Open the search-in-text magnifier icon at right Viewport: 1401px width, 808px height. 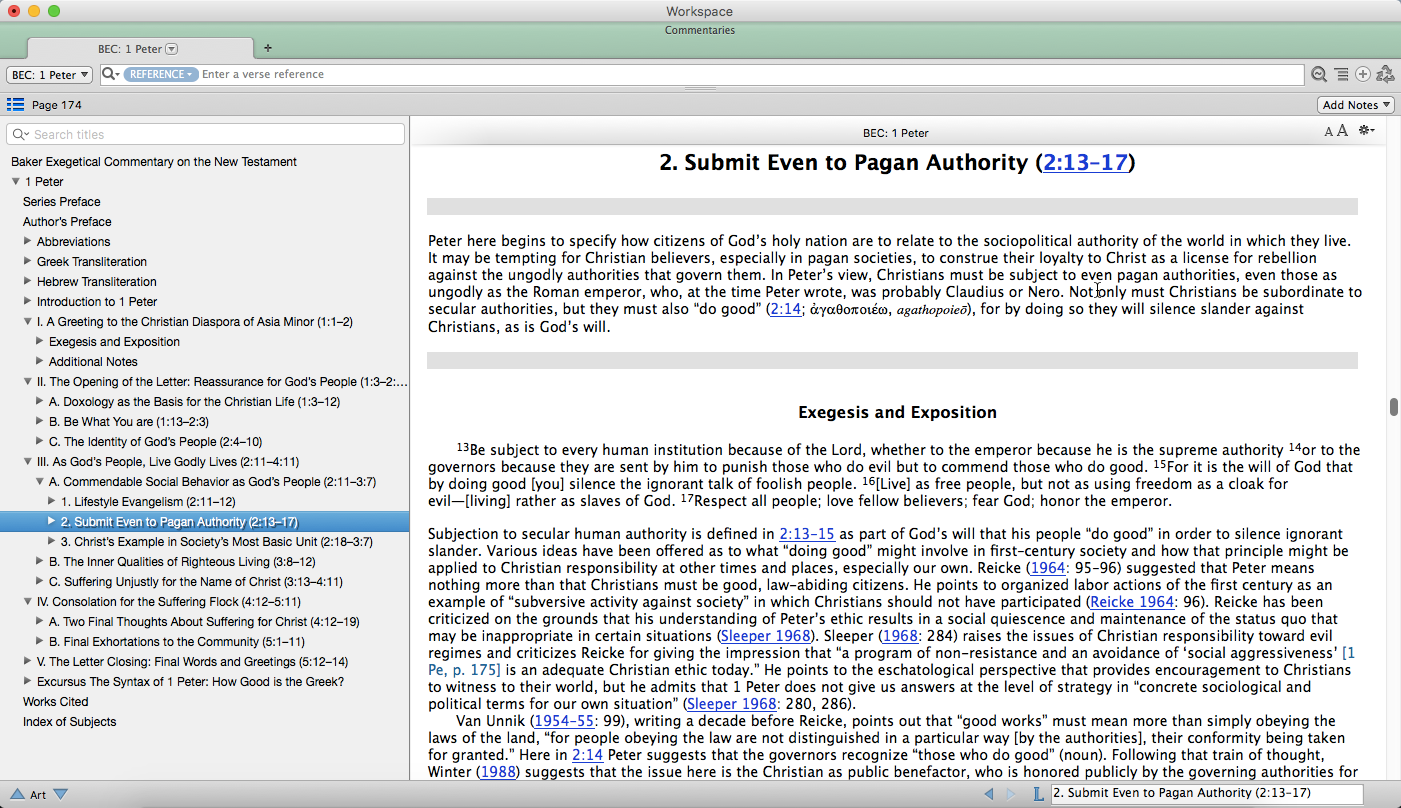click(1319, 74)
